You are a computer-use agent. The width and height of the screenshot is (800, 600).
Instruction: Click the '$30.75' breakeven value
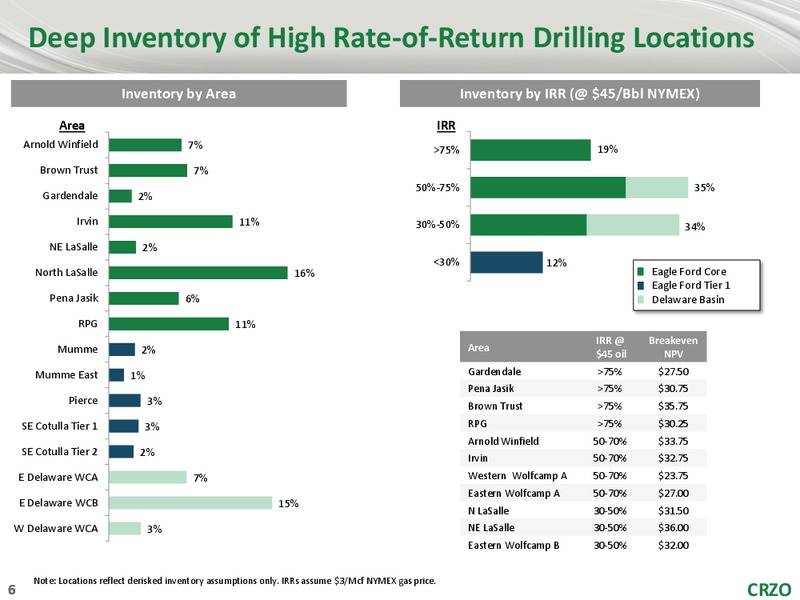673,388
